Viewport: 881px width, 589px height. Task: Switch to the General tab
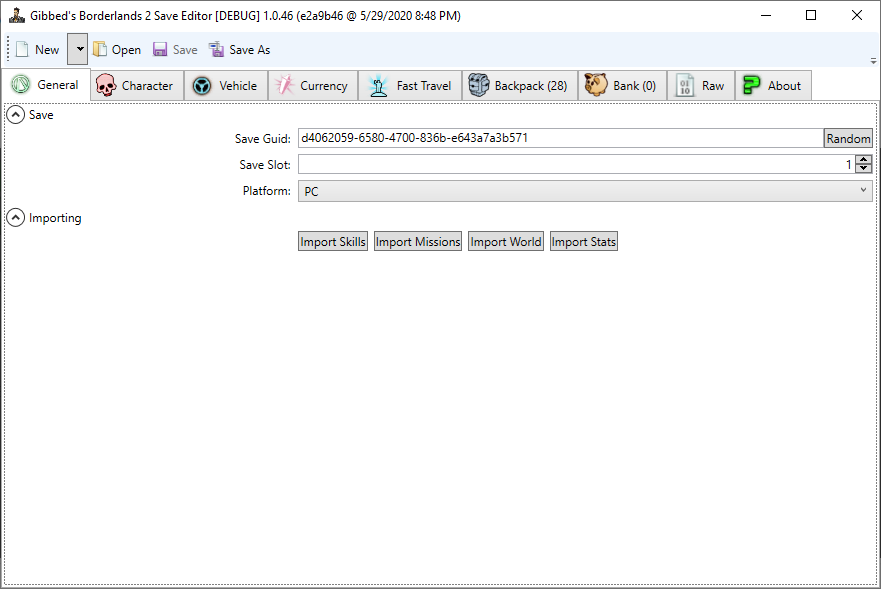coord(46,85)
